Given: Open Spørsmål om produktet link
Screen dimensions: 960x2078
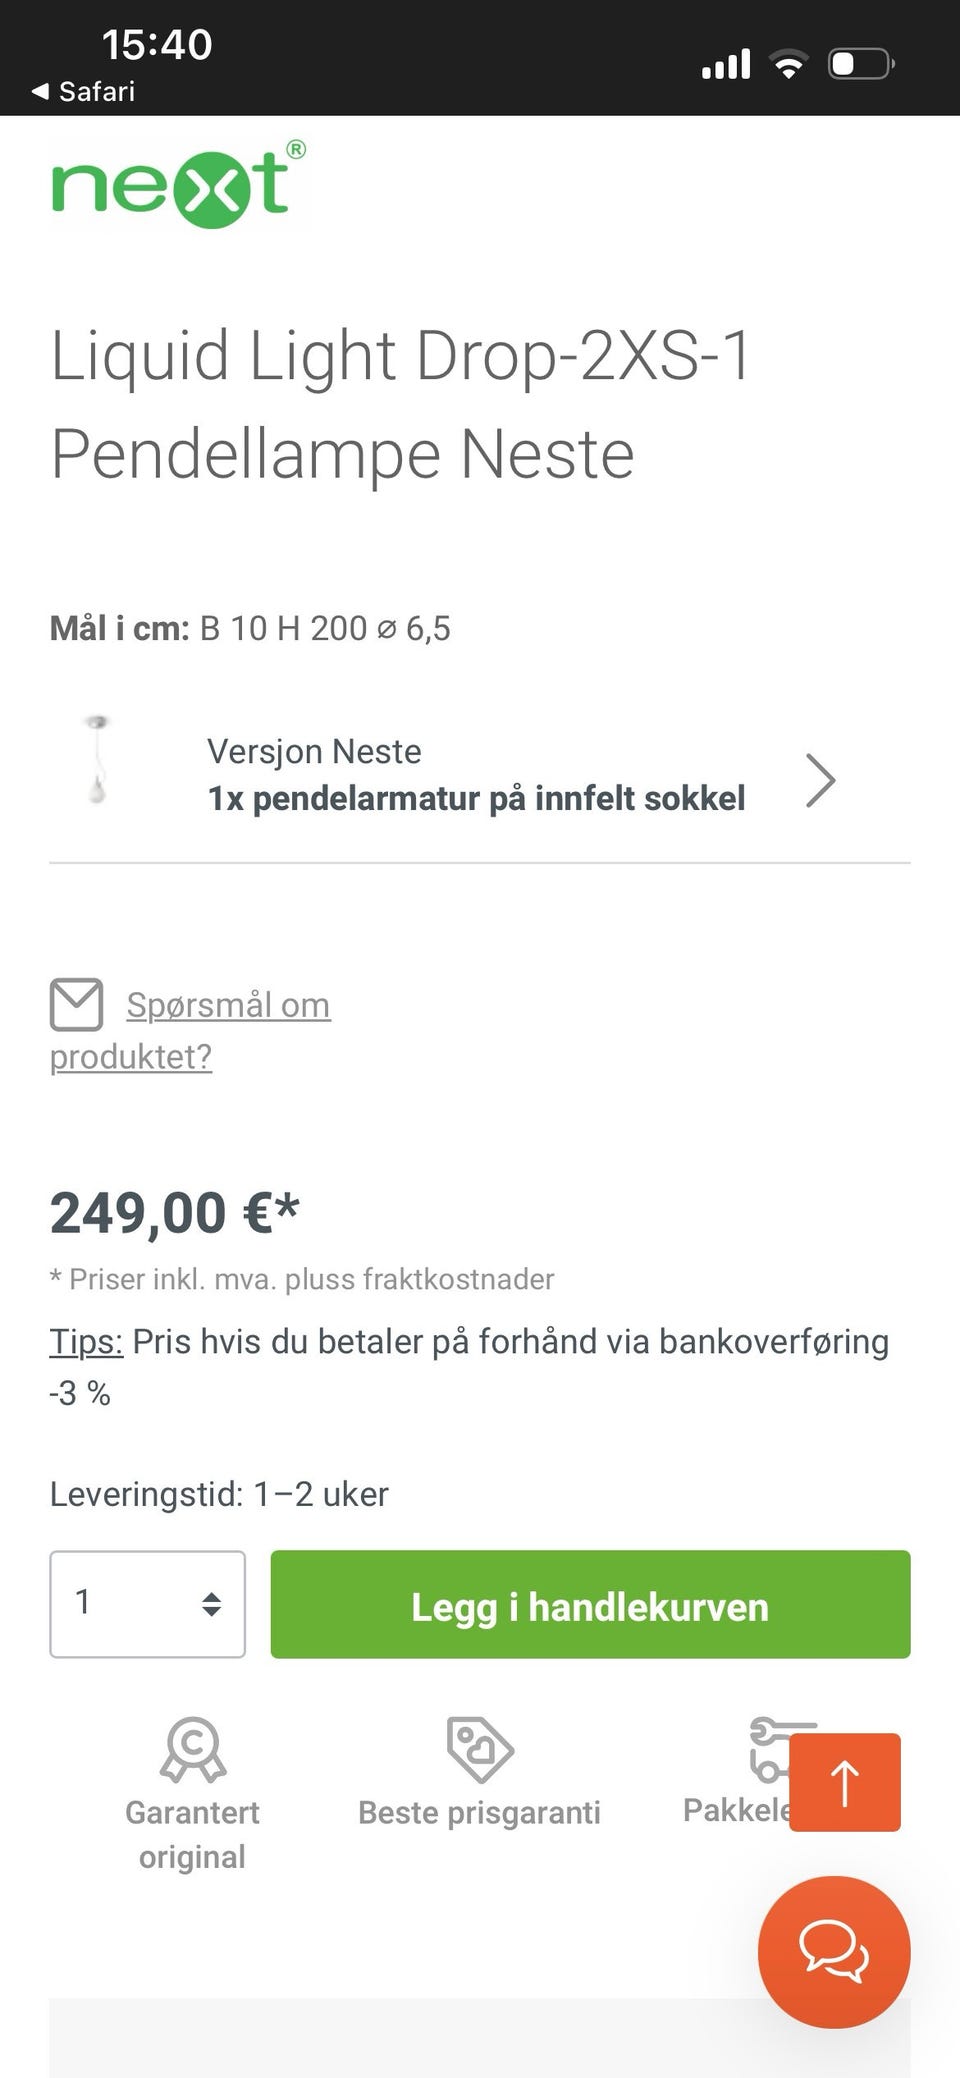Looking at the screenshot, I should pos(190,1030).
